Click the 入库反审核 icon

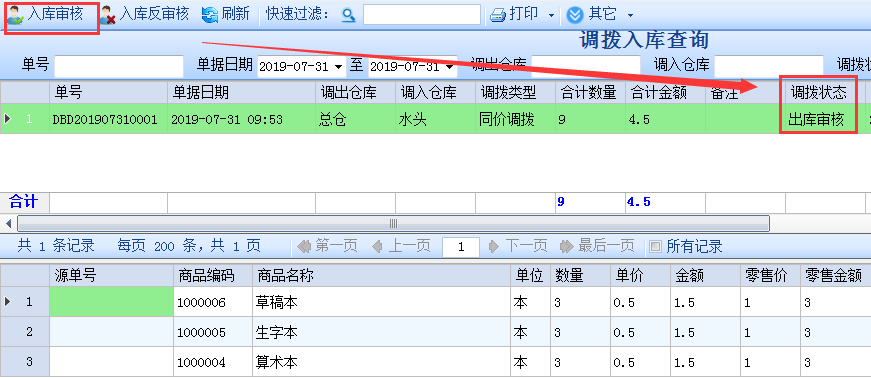(108, 15)
